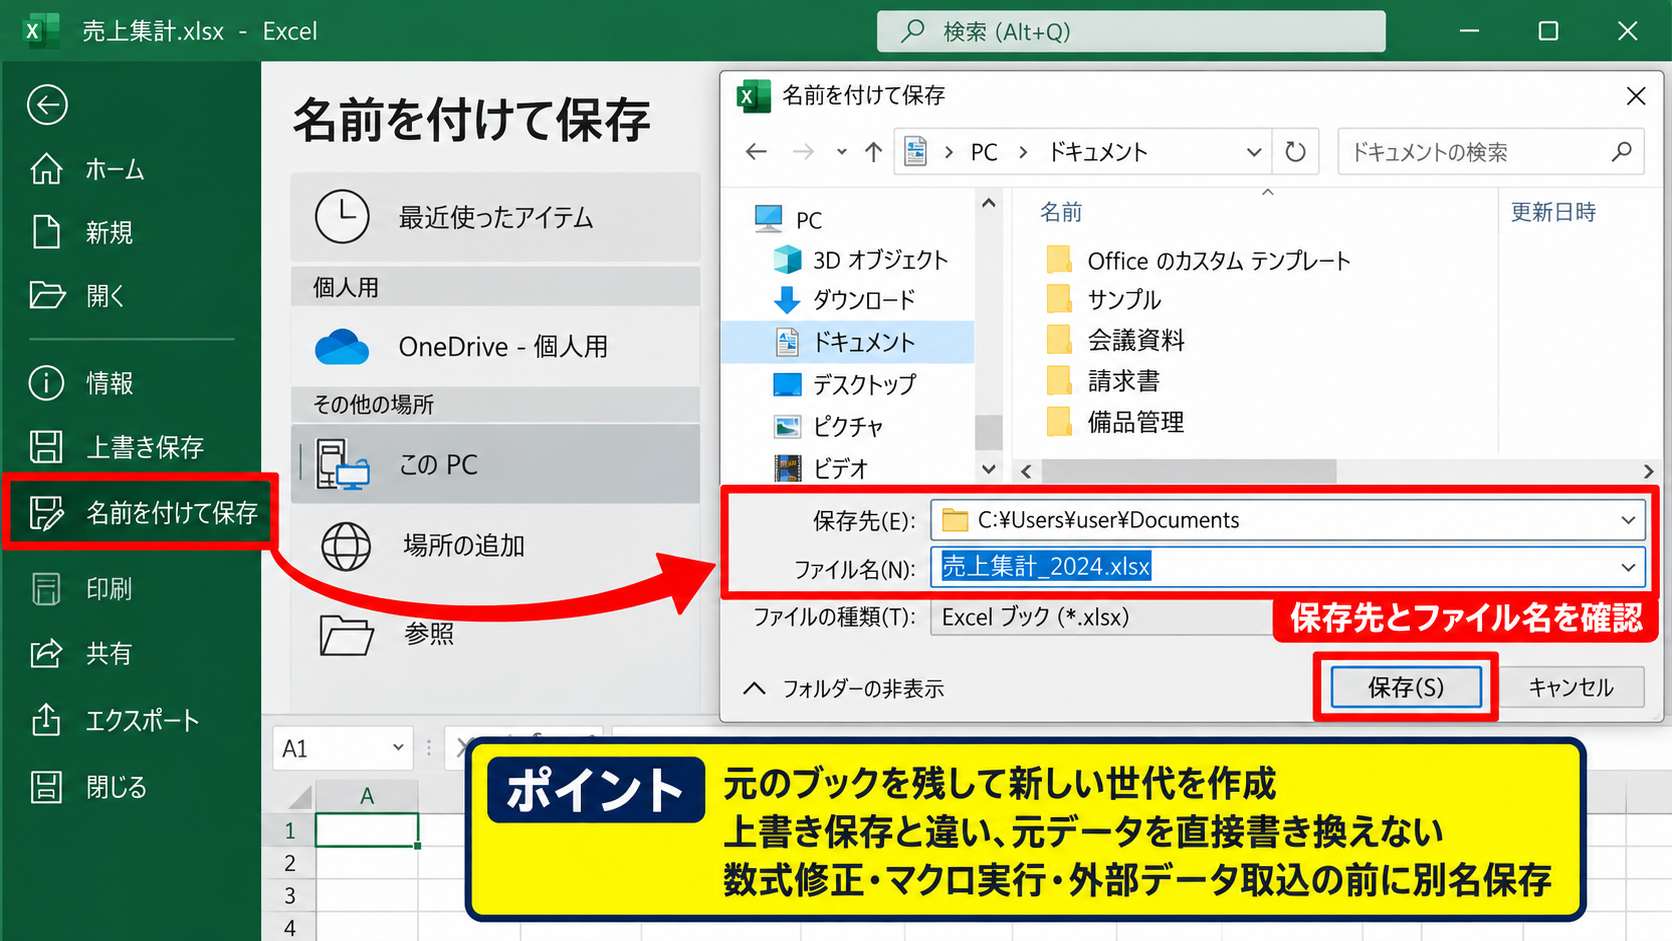Click the Excel 検索 (Alt+Q) search box

coord(1131,31)
